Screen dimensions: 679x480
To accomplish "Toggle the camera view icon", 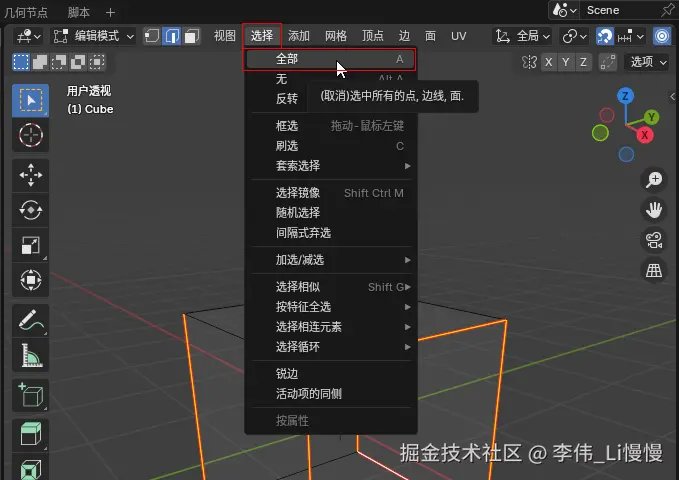I will (654, 240).
